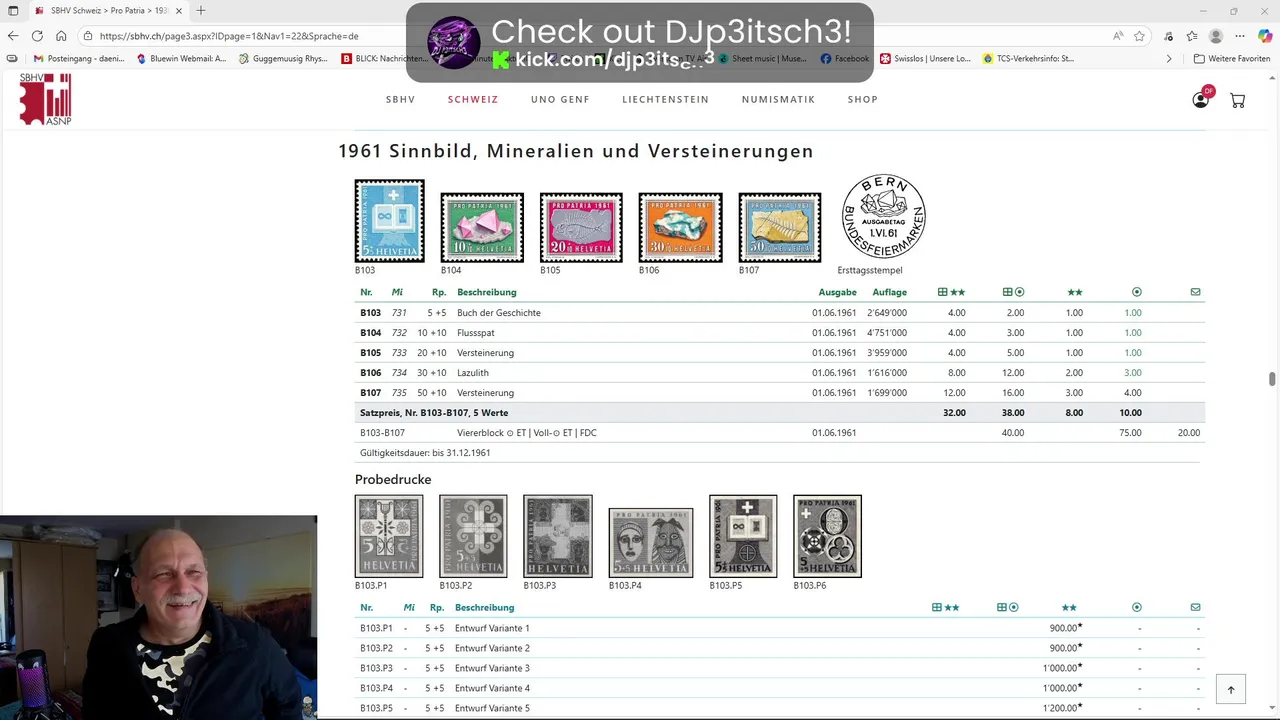The width and height of the screenshot is (1280, 720).
Task: Click the B107 yellow stamp thumbnail
Action: click(780, 227)
